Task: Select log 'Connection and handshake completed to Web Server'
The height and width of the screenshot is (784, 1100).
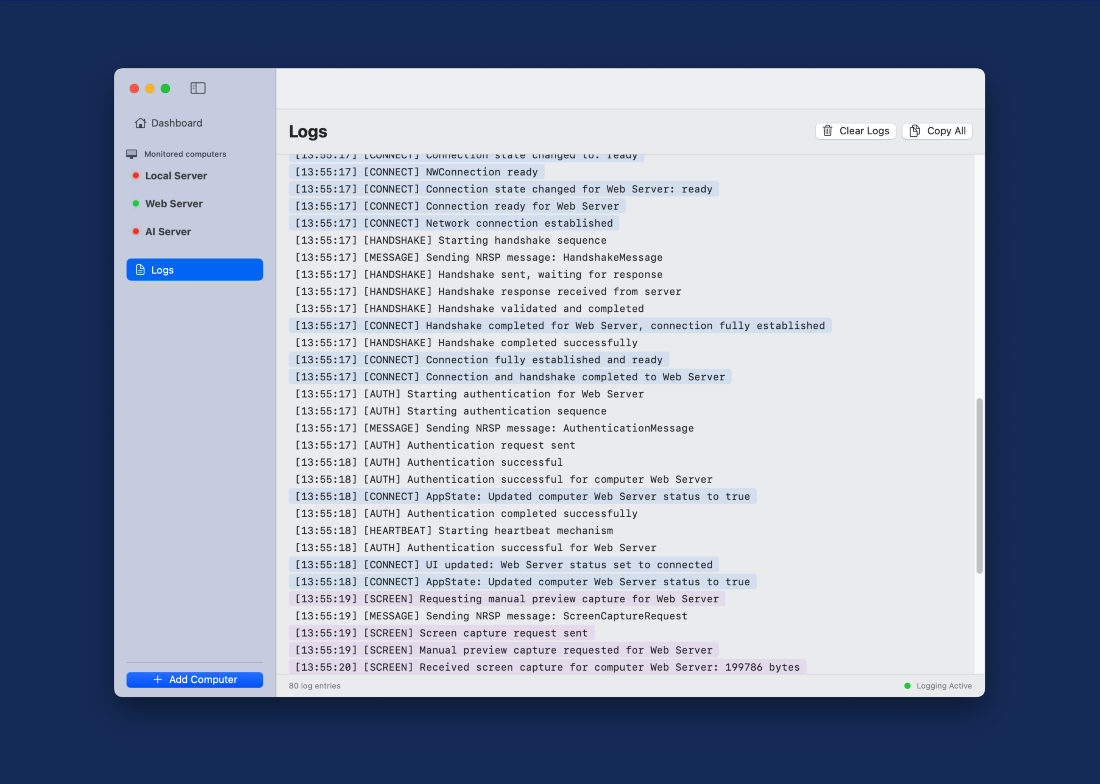Action: [510, 377]
